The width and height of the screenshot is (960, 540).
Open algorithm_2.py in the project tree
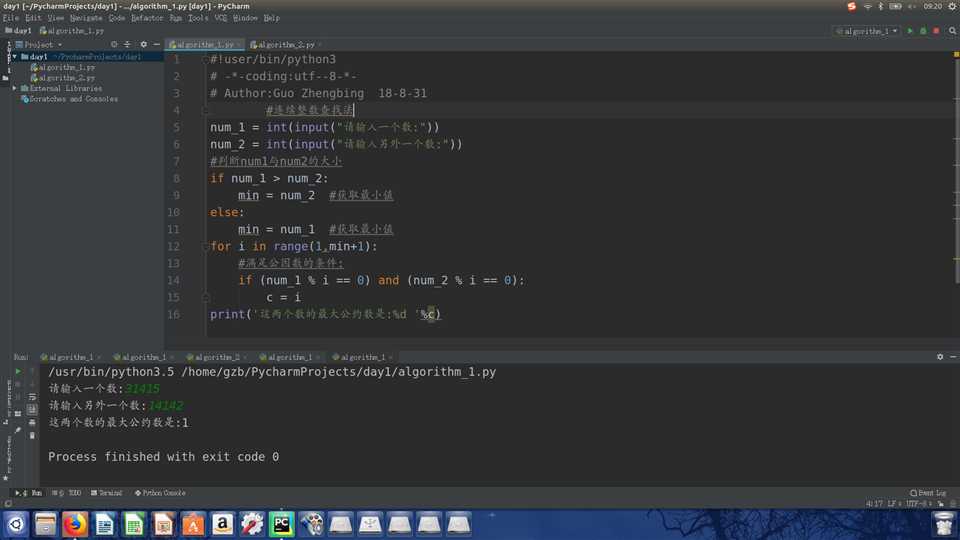pyautogui.click(x=62, y=78)
